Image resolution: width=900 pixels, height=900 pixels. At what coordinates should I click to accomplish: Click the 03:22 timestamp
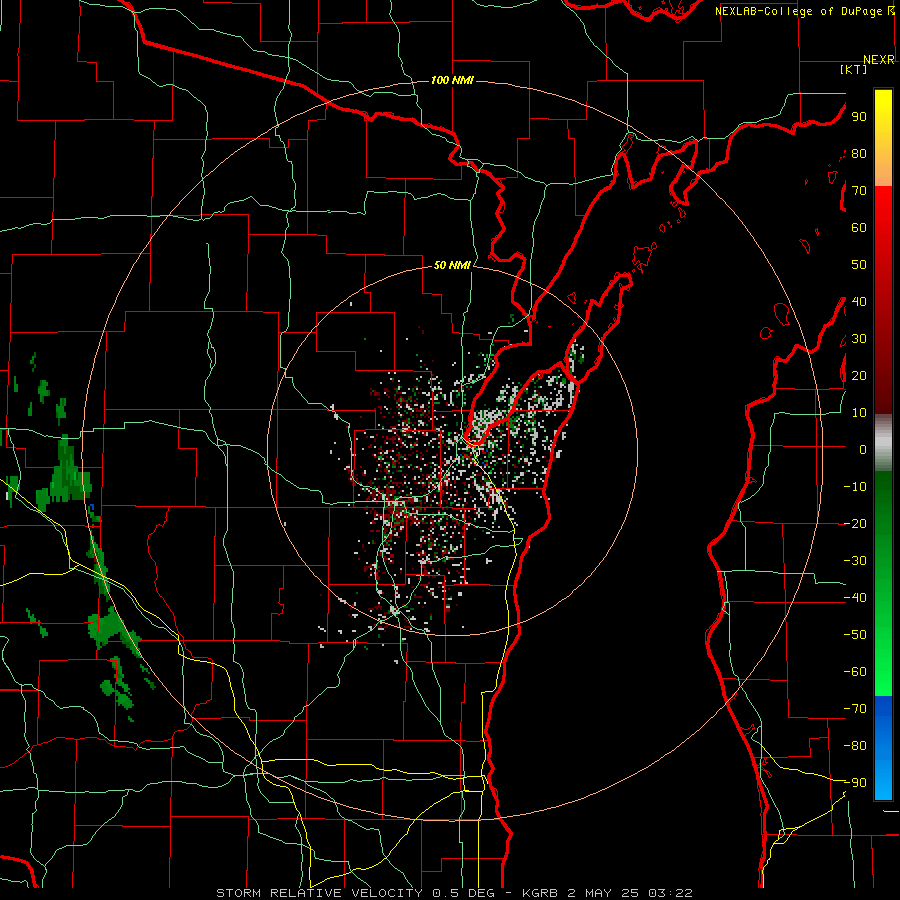click(x=670, y=893)
